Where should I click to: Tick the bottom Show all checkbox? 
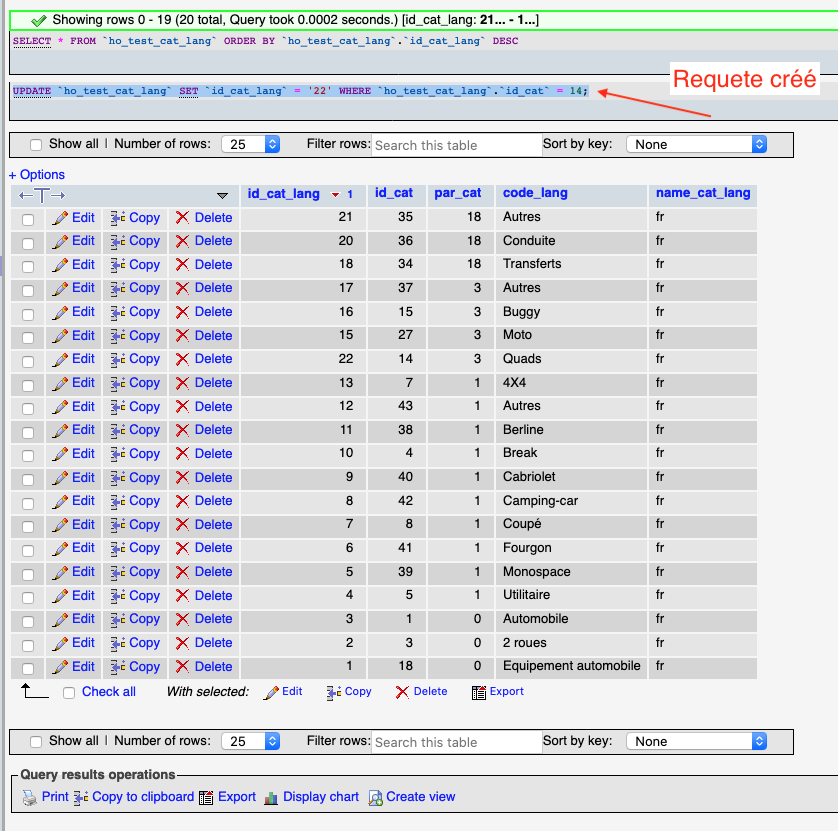36,742
